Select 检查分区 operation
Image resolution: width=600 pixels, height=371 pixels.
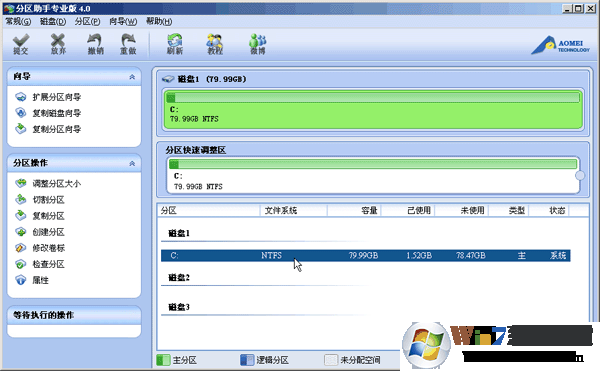point(48,264)
